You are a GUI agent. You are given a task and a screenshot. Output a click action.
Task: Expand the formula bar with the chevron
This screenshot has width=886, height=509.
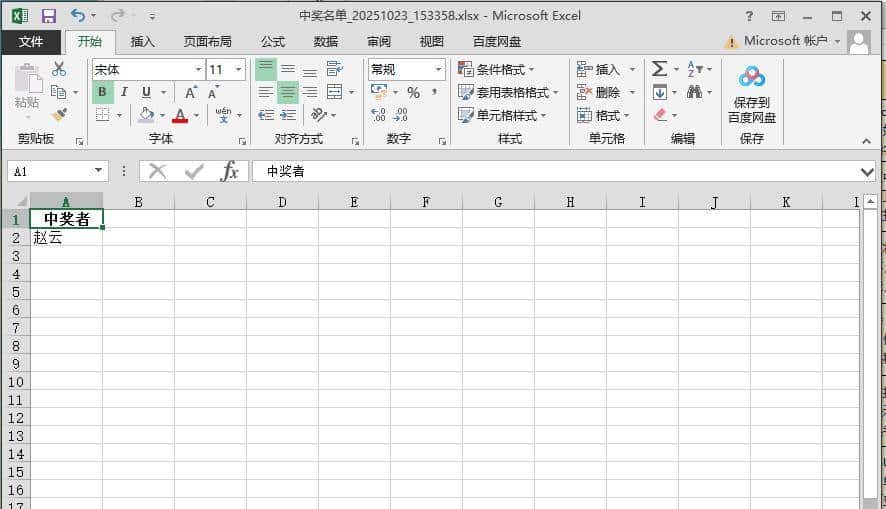tap(867, 172)
